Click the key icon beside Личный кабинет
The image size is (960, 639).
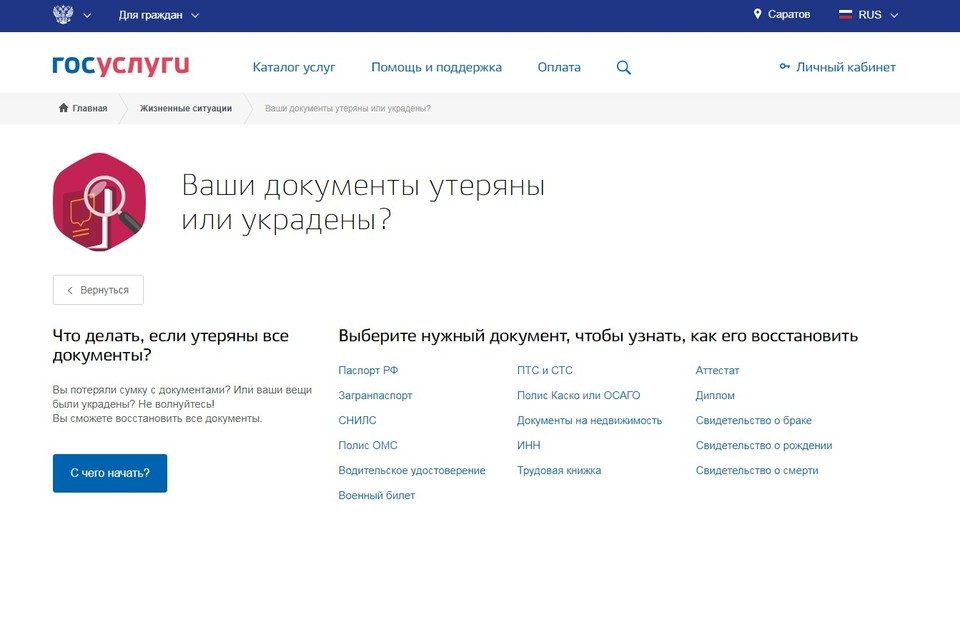(x=784, y=66)
